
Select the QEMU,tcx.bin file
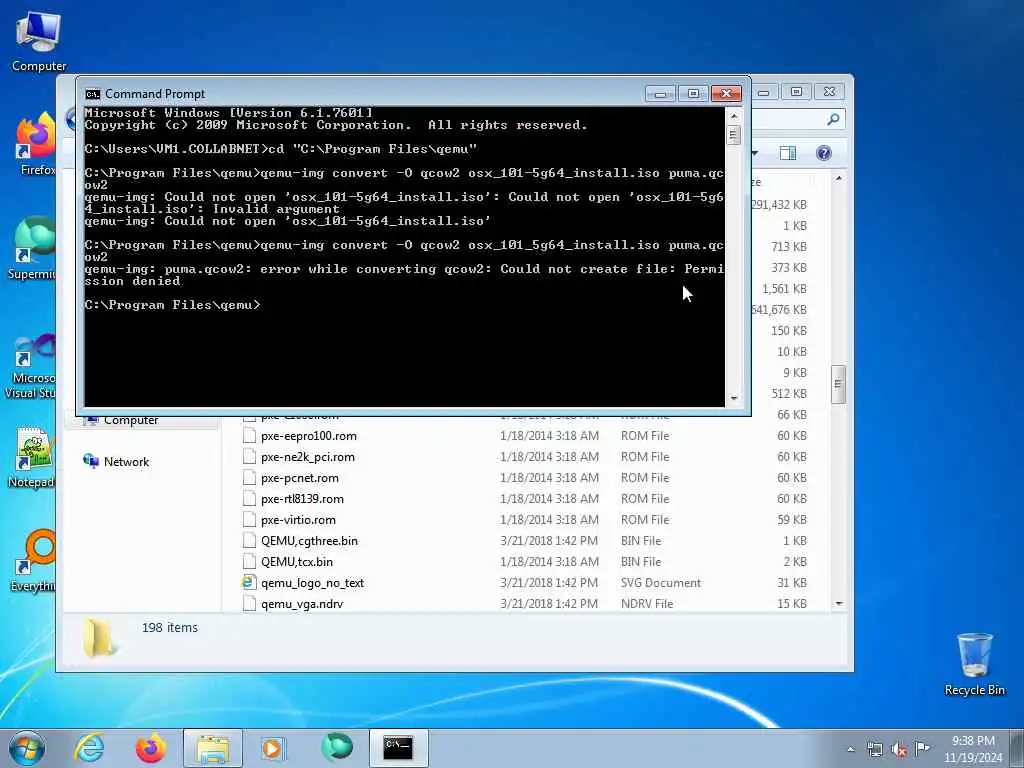[x=296, y=561]
